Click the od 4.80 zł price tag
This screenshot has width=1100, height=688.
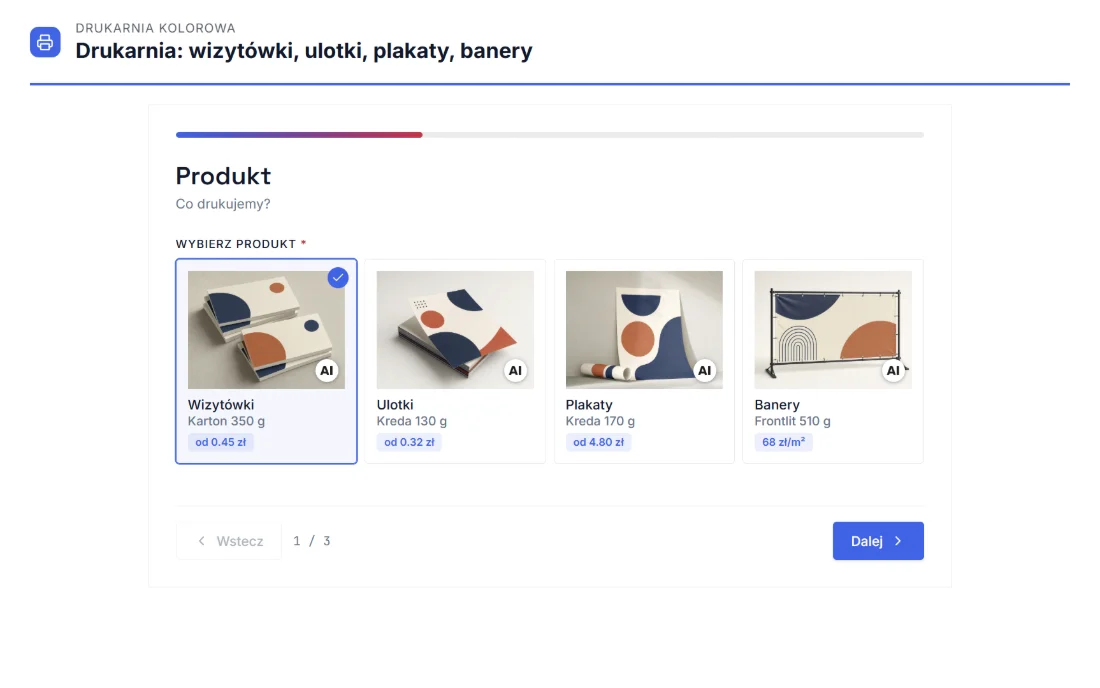(598, 442)
